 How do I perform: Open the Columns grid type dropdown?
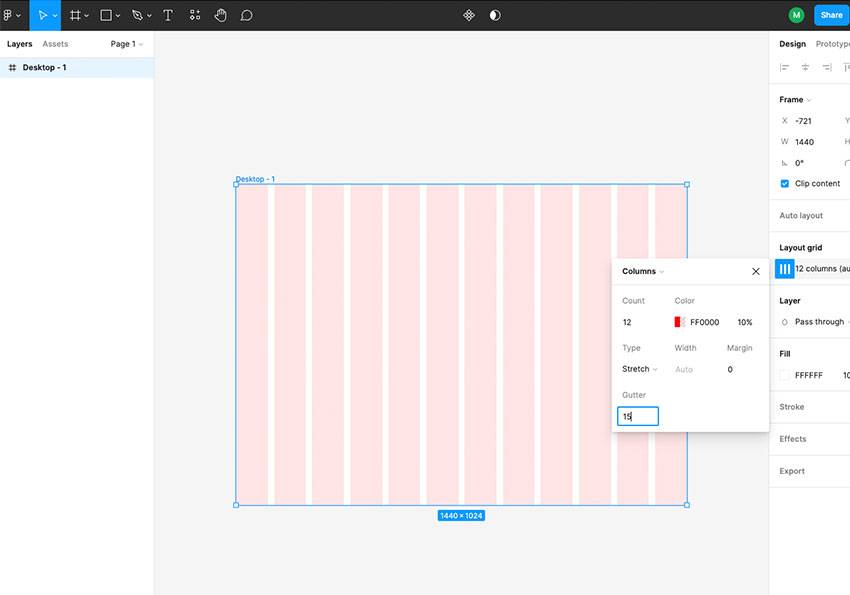pos(643,271)
